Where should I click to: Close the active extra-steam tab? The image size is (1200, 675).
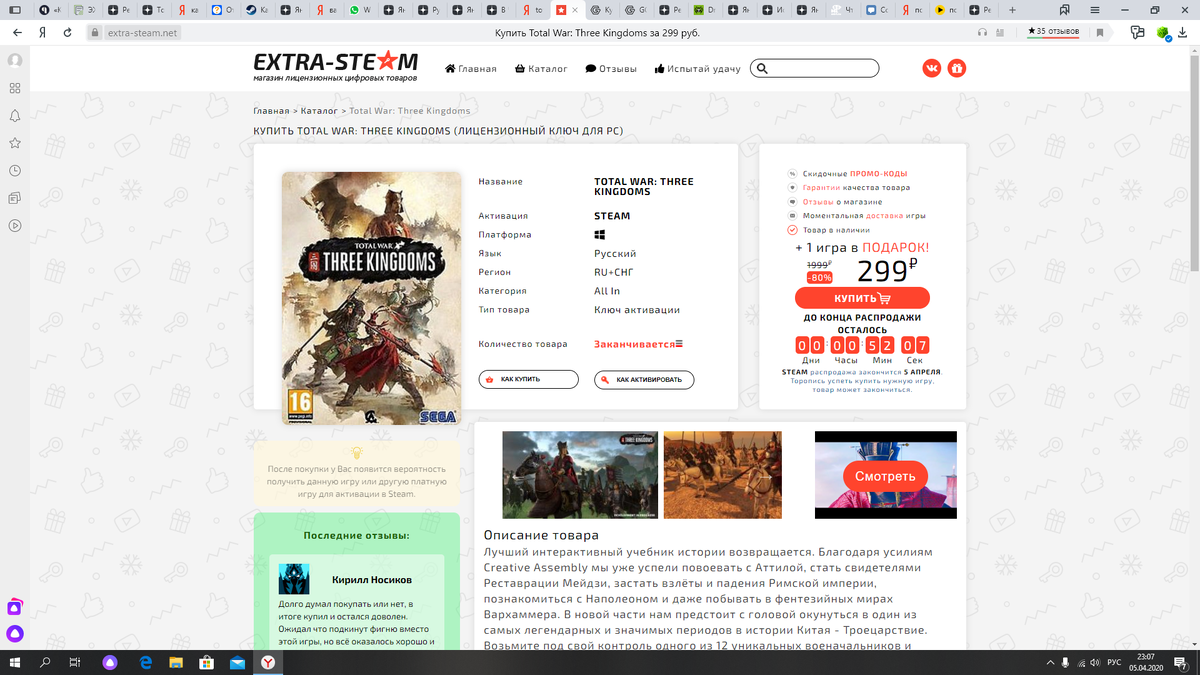574,10
